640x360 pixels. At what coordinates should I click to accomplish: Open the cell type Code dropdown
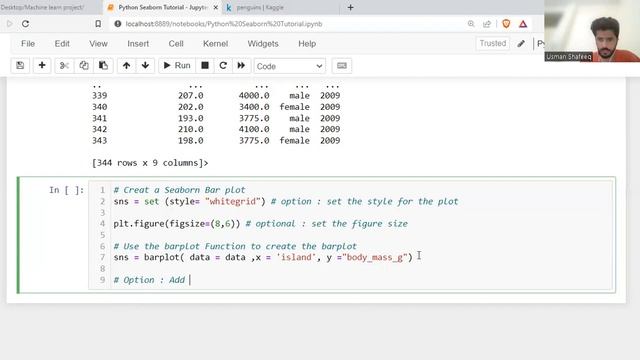[x=290, y=66]
